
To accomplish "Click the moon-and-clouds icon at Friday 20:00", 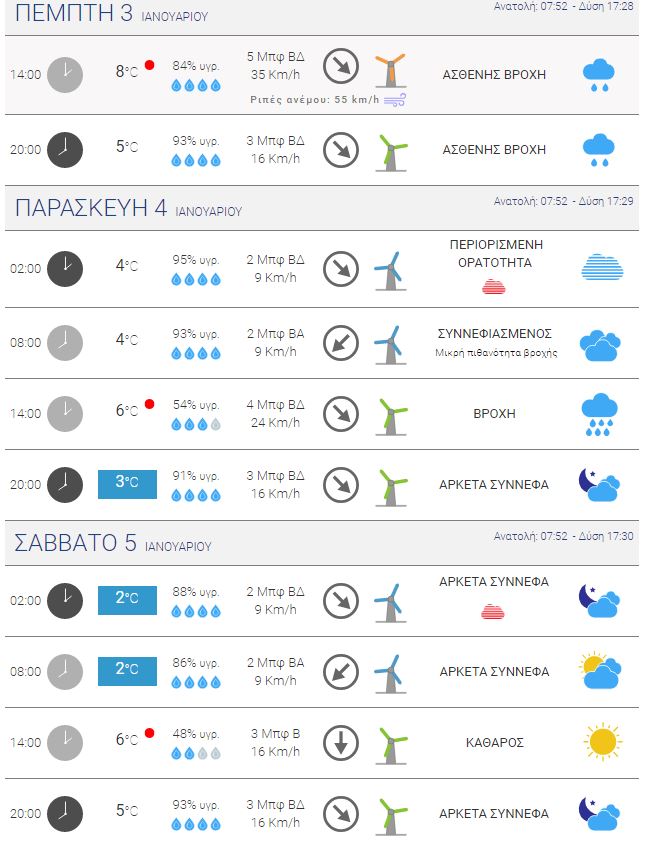I will 599,484.
